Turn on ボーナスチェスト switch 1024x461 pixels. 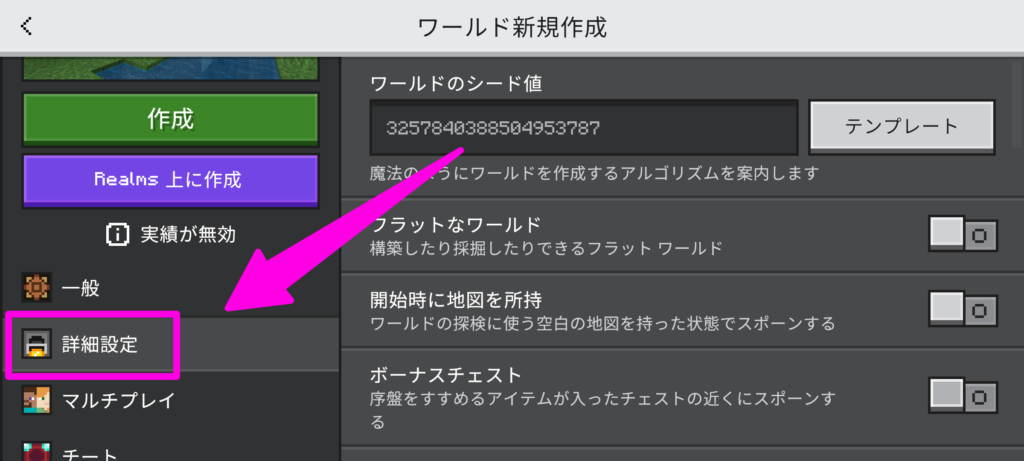coord(963,396)
